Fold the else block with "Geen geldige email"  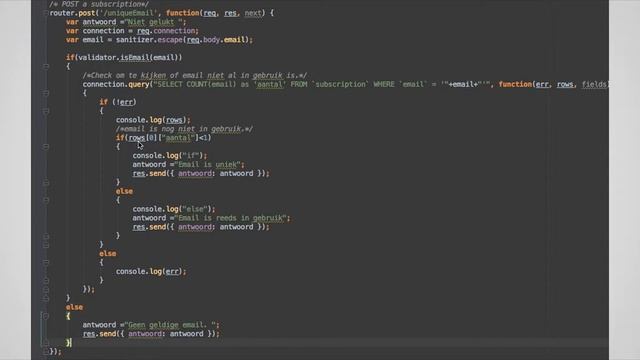[46, 316]
